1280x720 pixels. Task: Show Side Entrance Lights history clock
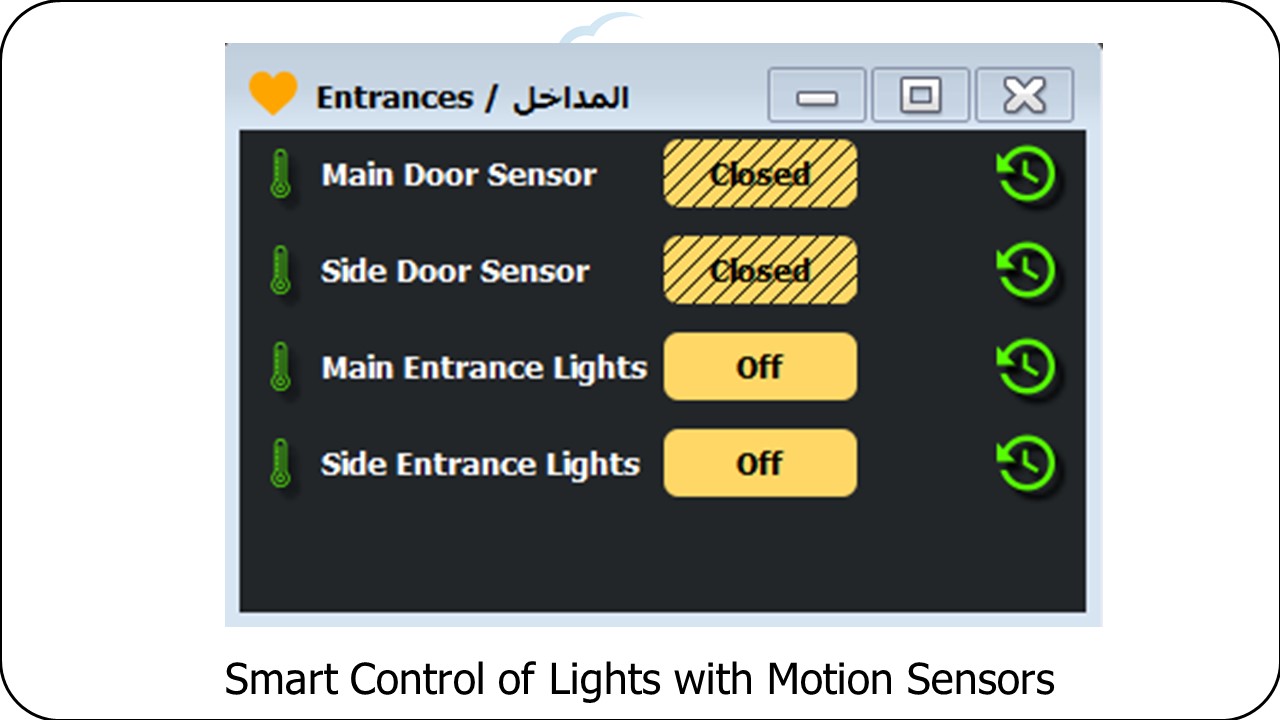pyautogui.click(x=1026, y=463)
